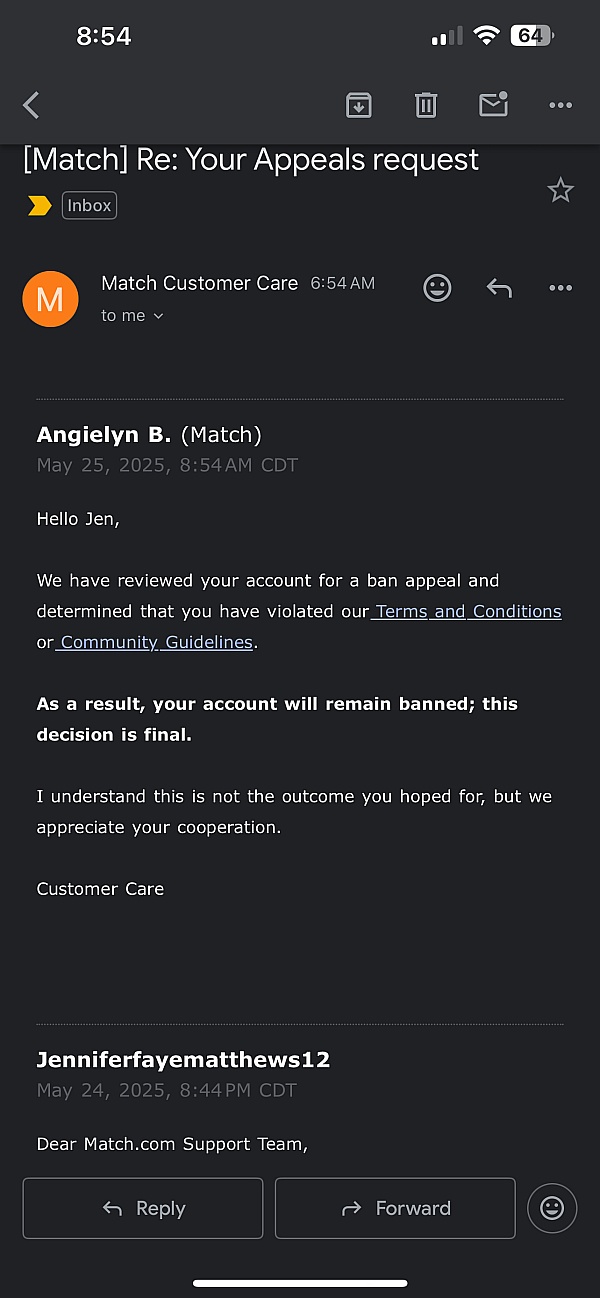Add an emoji reaction next to the sender

coord(437,288)
